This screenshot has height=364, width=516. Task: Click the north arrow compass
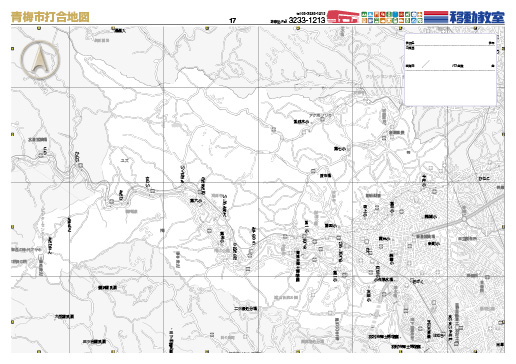40,60
